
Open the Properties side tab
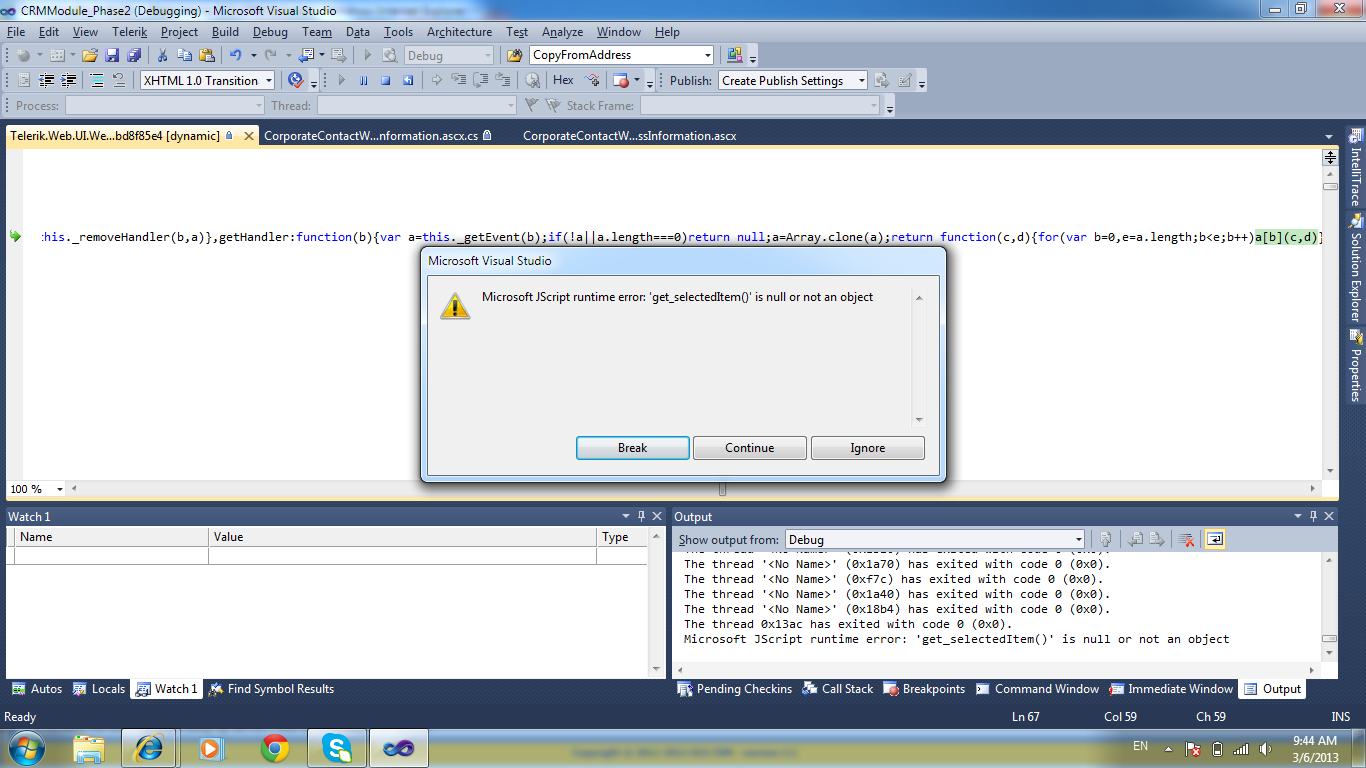click(x=1356, y=366)
